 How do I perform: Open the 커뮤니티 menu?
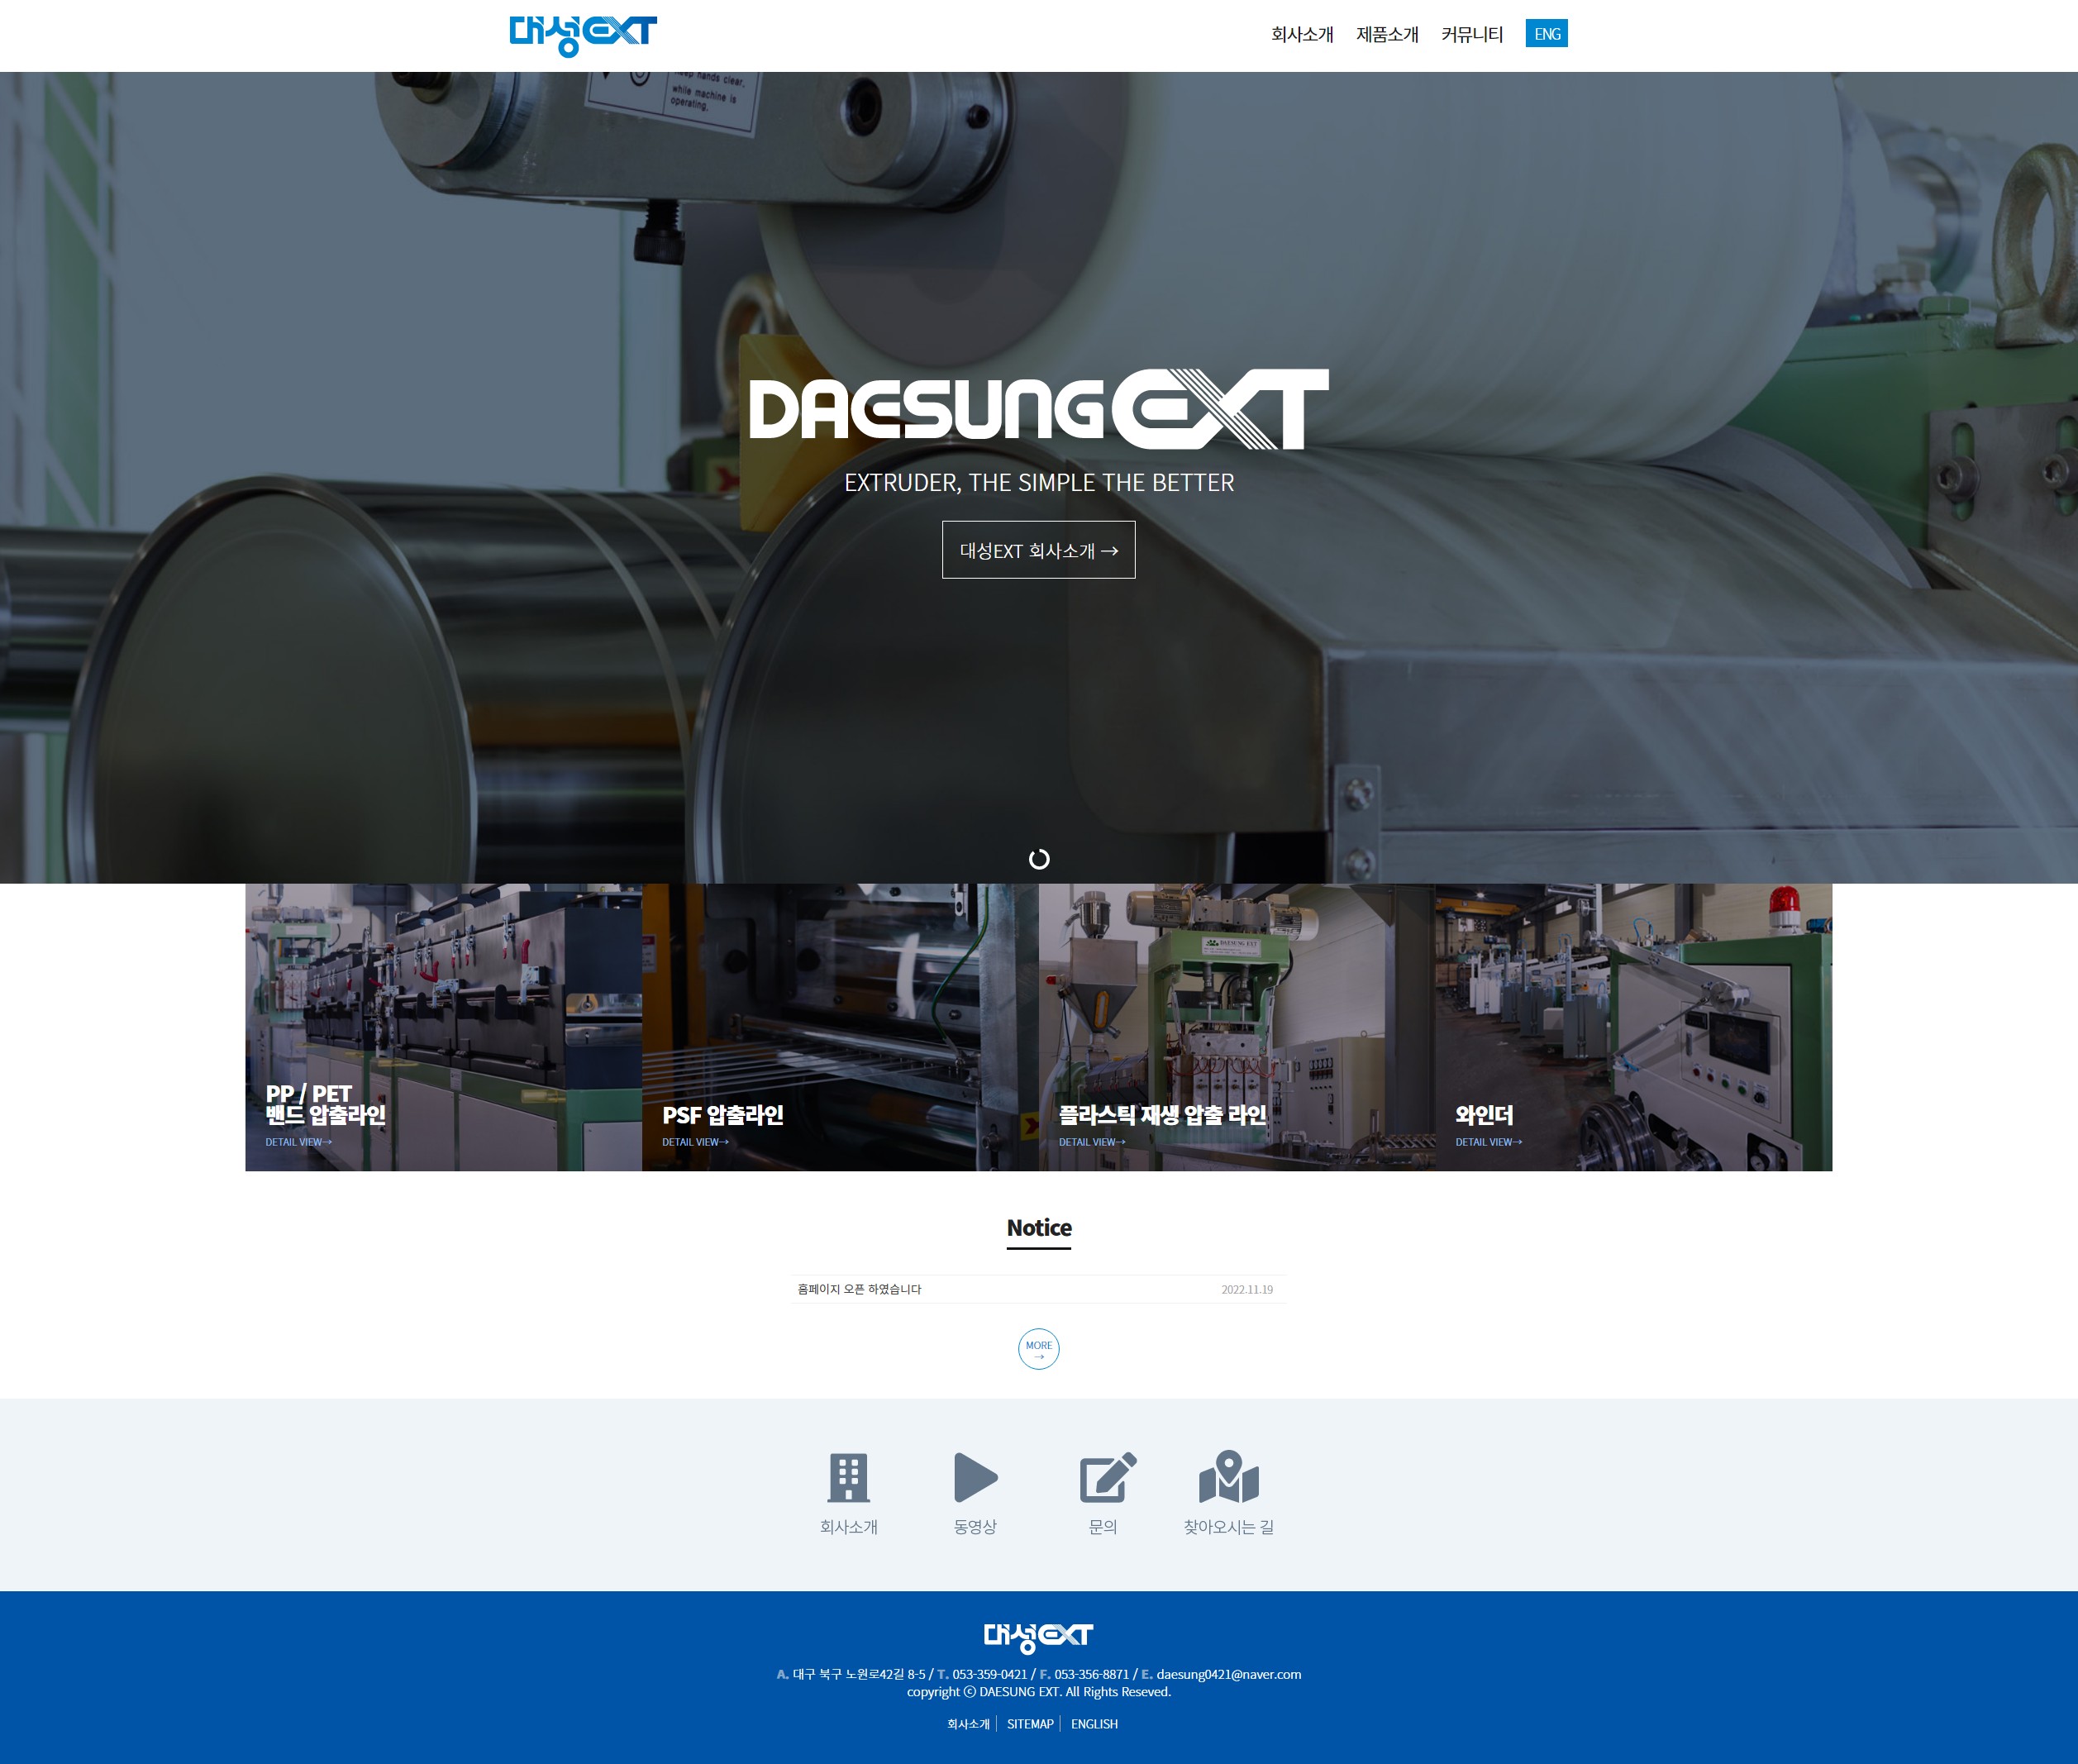[x=1472, y=34]
